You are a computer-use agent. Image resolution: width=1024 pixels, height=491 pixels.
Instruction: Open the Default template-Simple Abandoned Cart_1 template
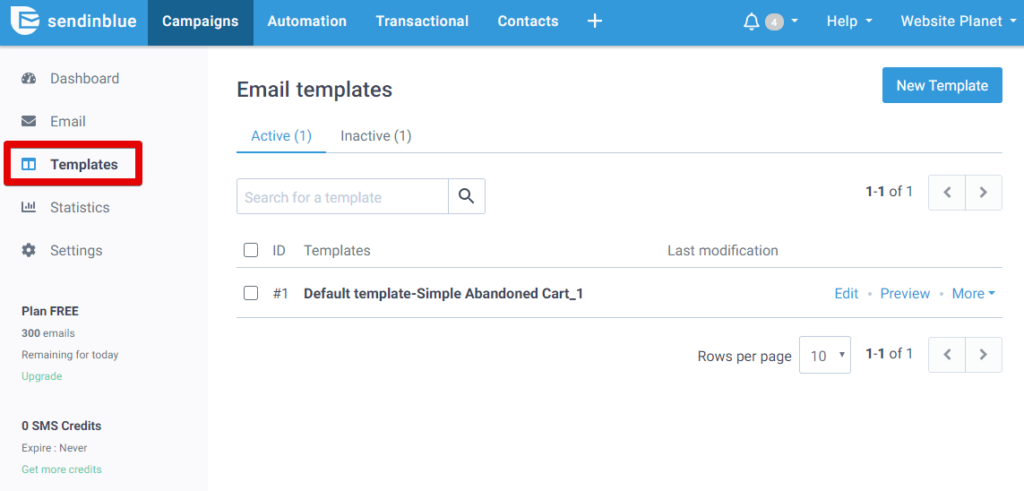point(443,294)
